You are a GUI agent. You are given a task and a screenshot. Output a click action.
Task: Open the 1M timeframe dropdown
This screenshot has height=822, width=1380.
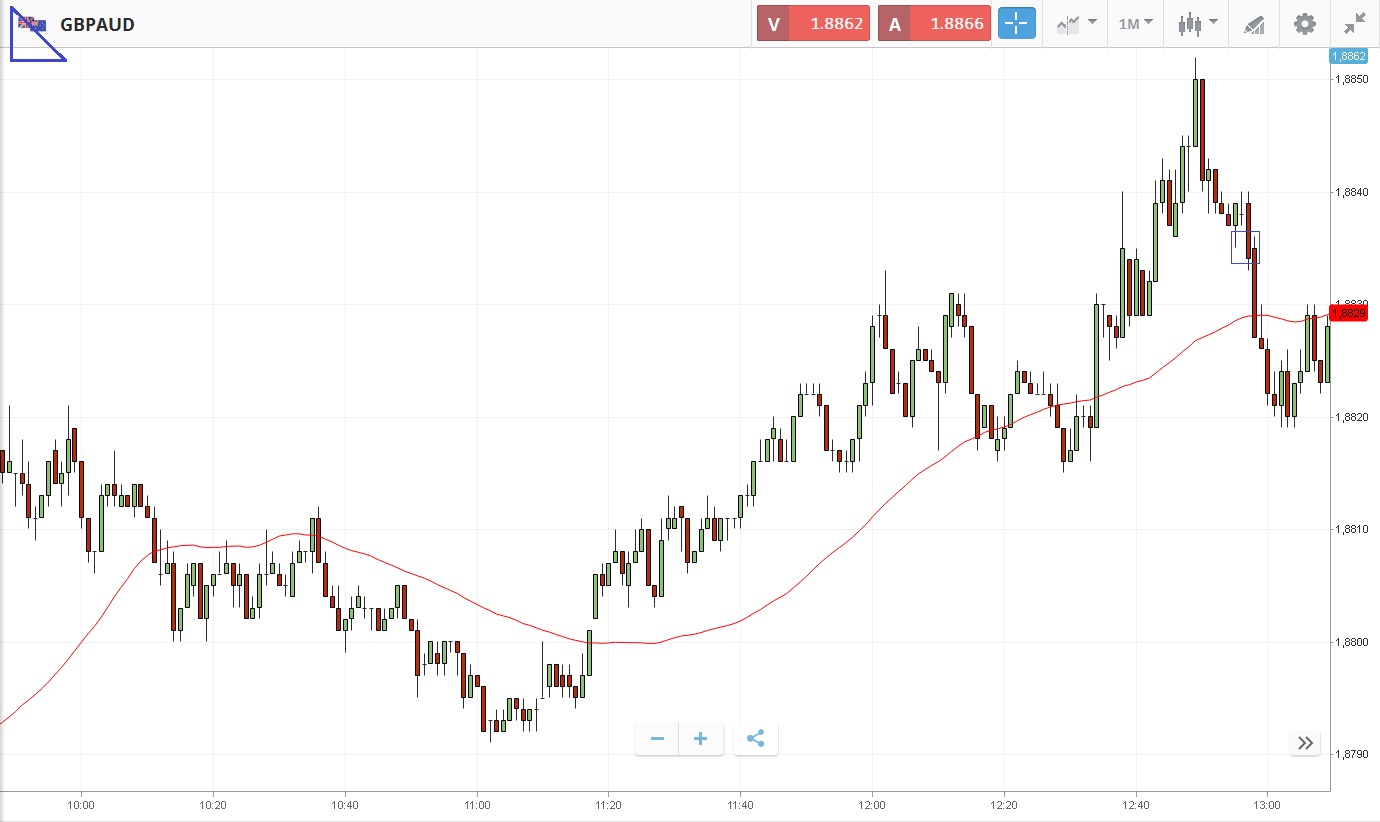[x=1136, y=24]
